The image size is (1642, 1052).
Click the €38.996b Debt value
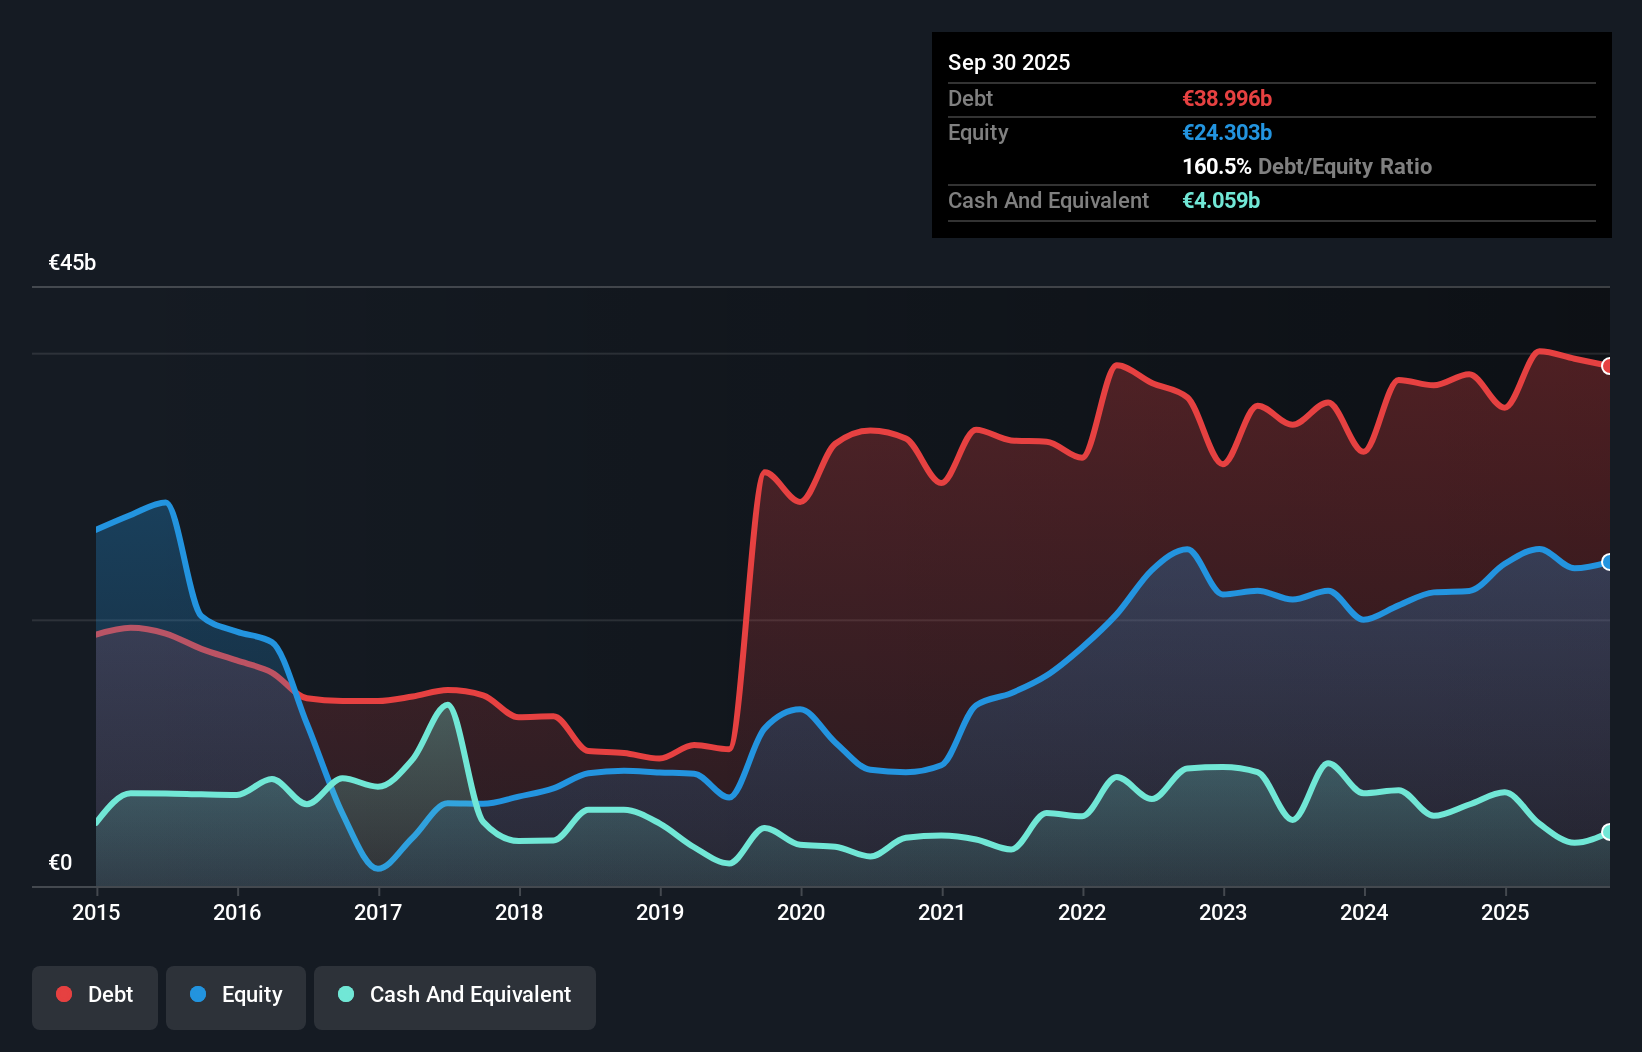coord(1226,99)
